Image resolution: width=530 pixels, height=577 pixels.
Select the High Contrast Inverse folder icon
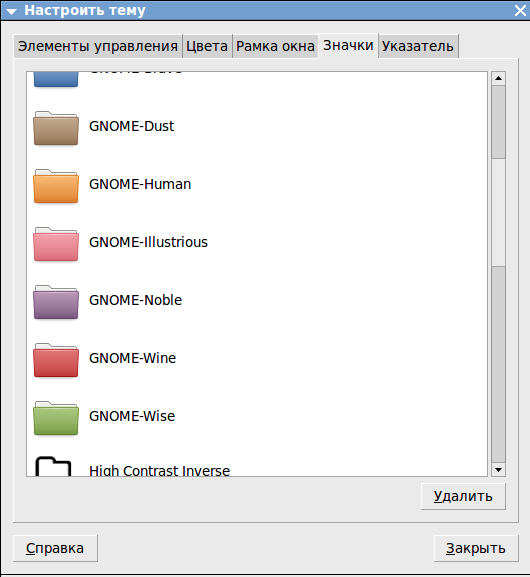click(53, 466)
